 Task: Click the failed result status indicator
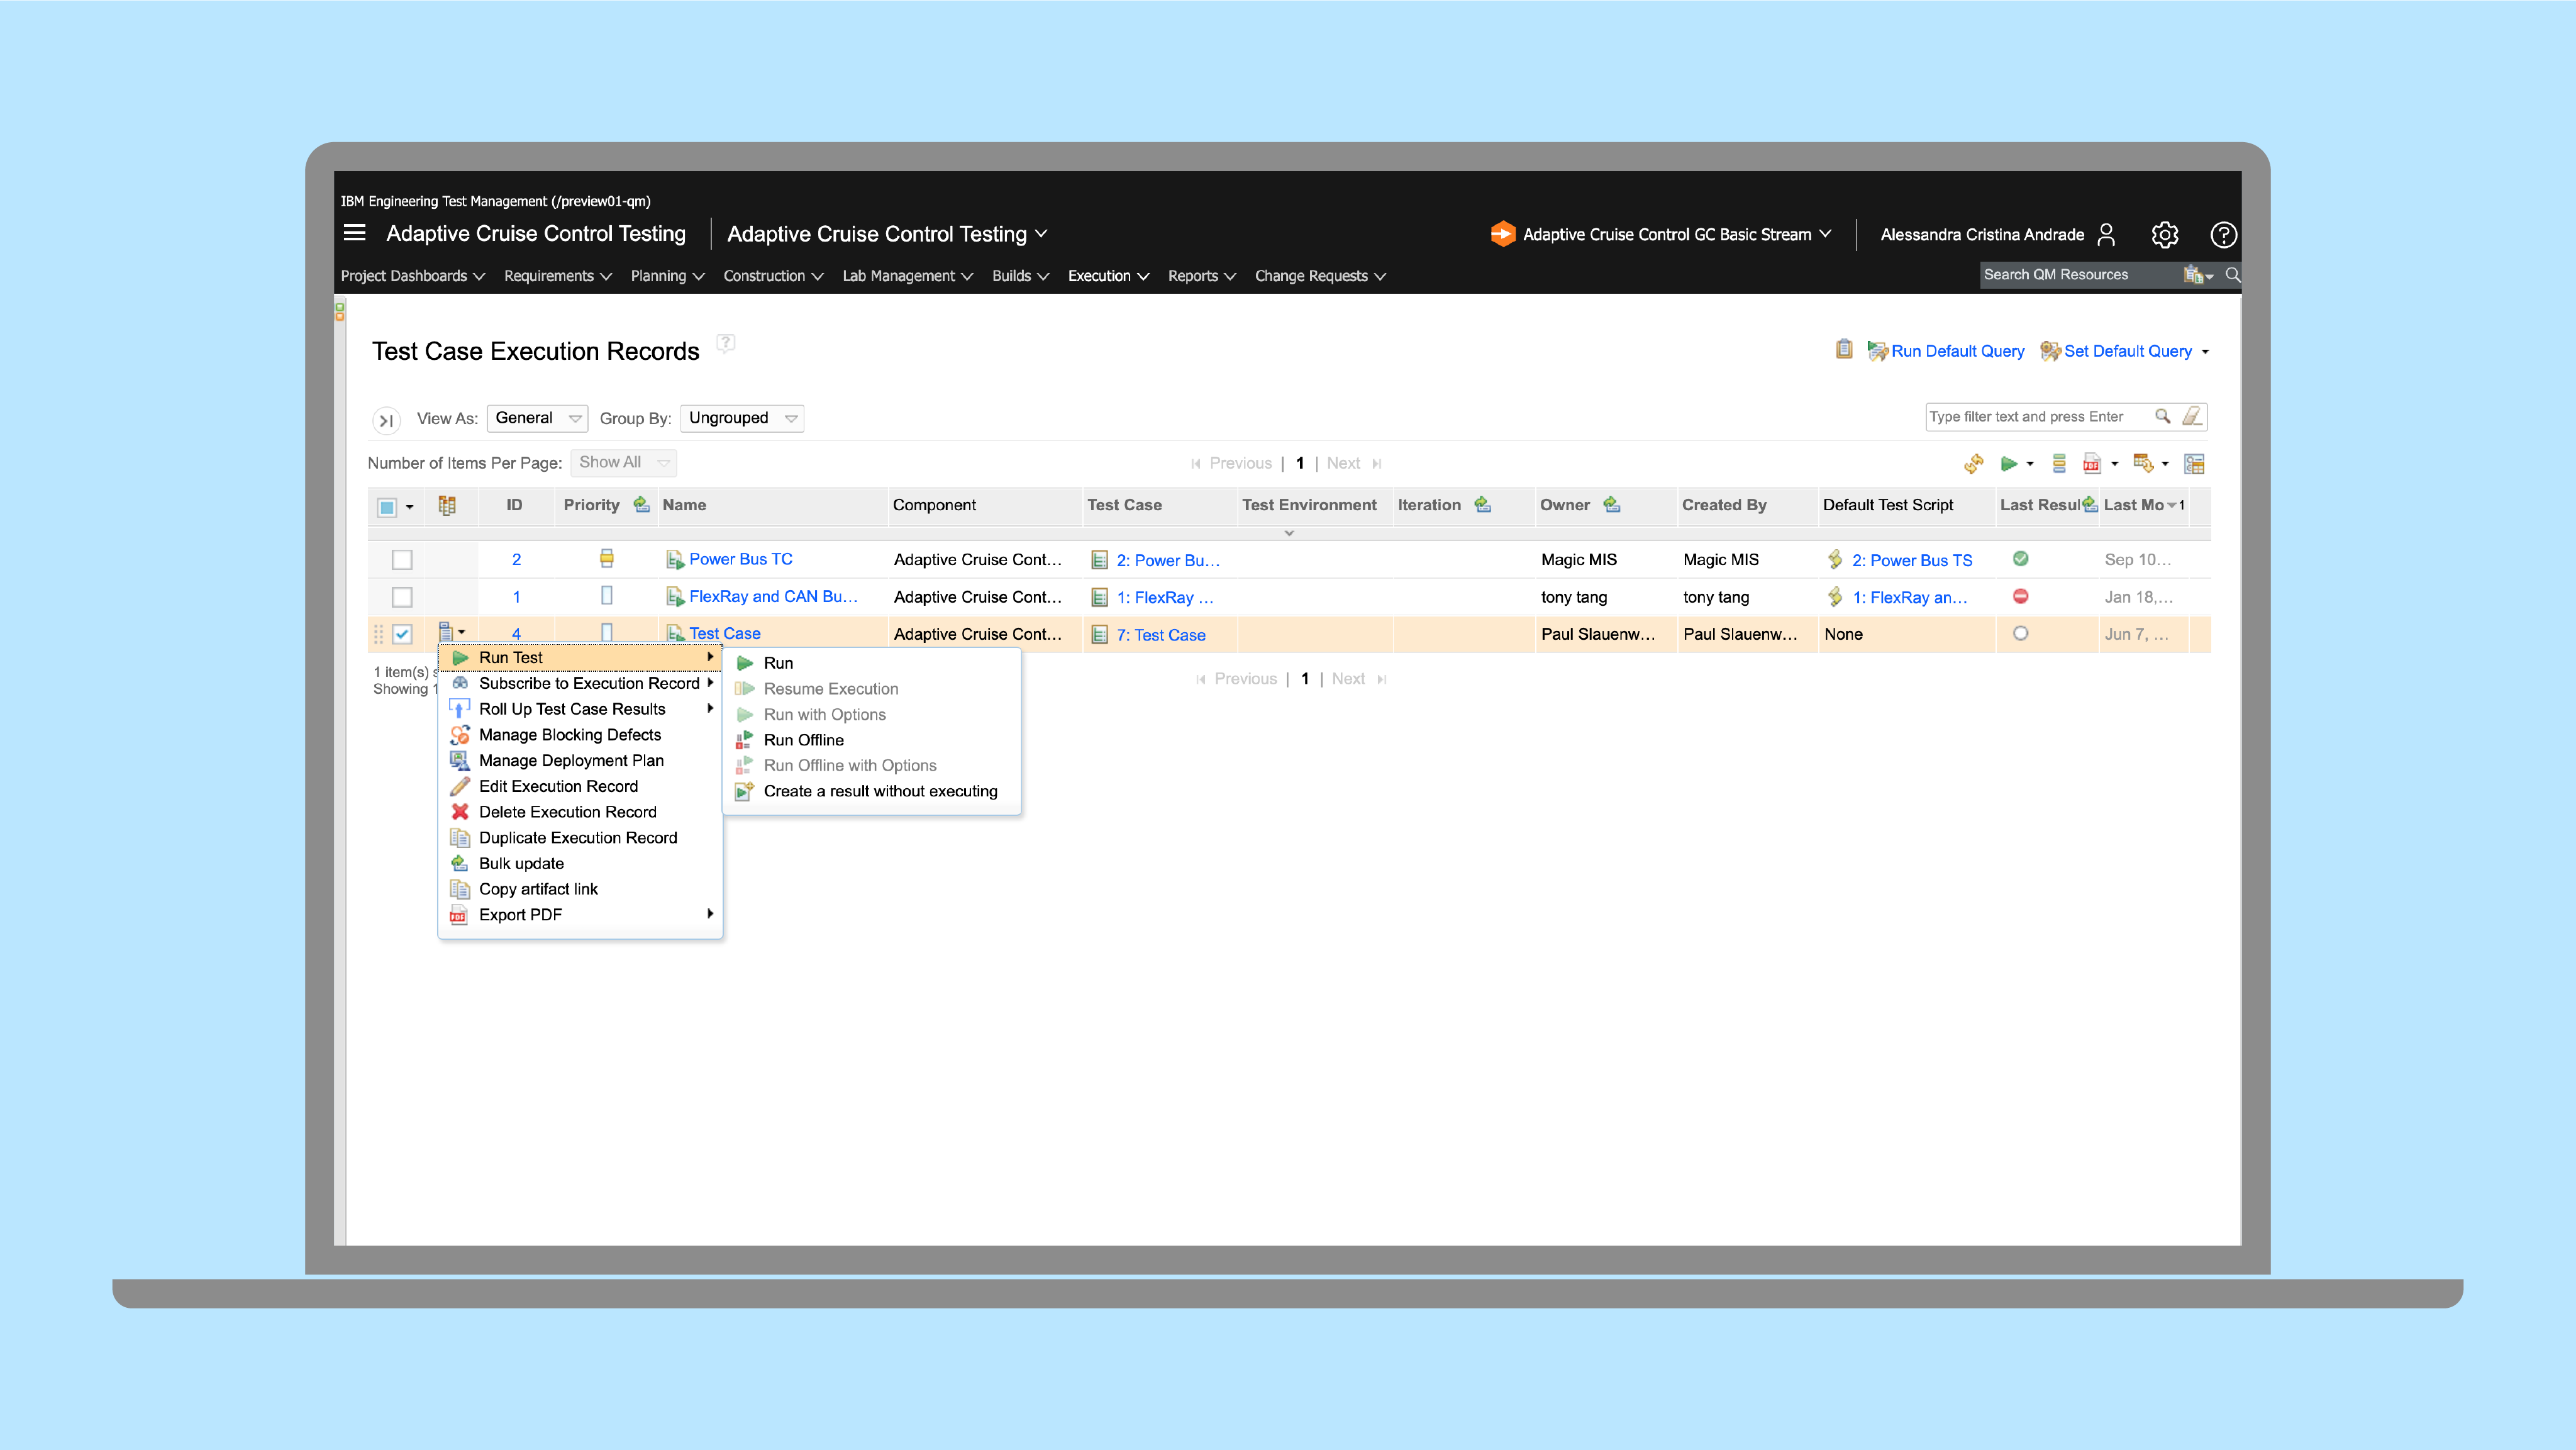pos(2020,596)
